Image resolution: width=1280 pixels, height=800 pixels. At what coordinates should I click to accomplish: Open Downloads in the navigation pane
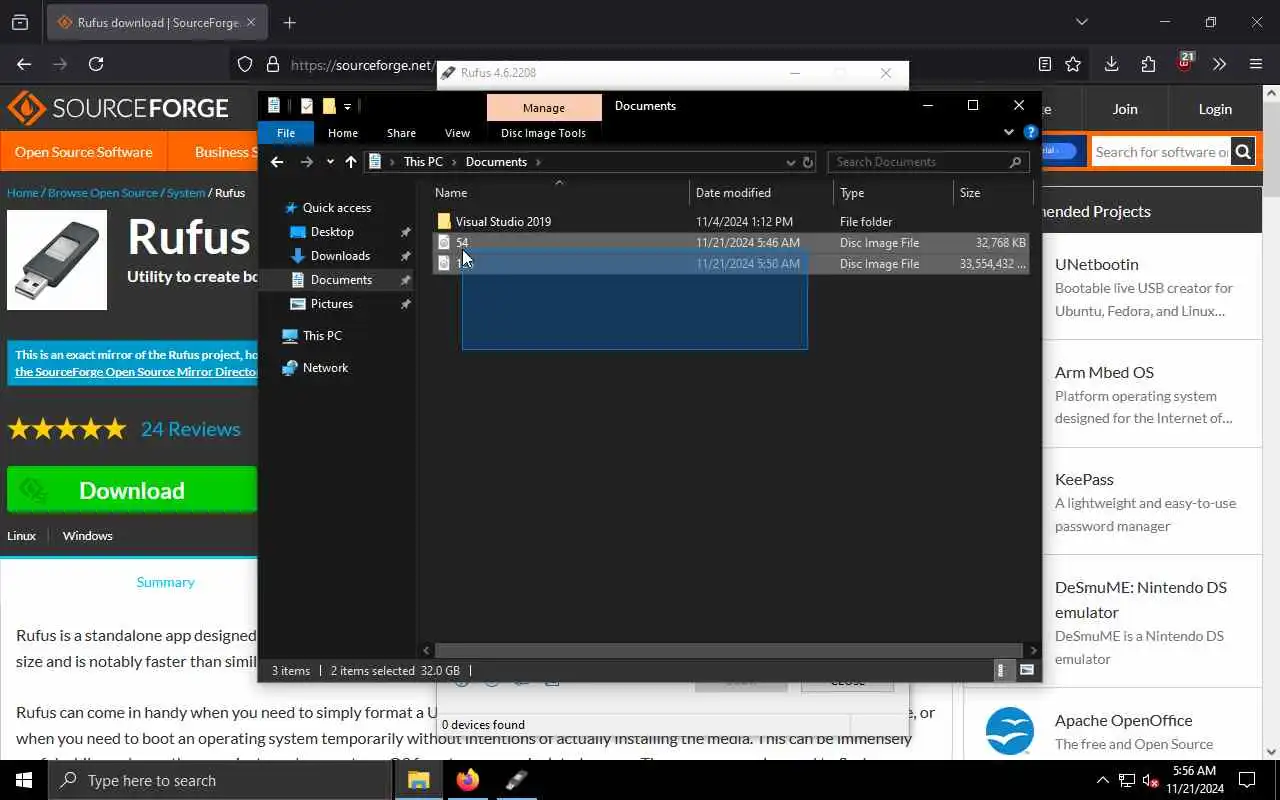tap(340, 256)
